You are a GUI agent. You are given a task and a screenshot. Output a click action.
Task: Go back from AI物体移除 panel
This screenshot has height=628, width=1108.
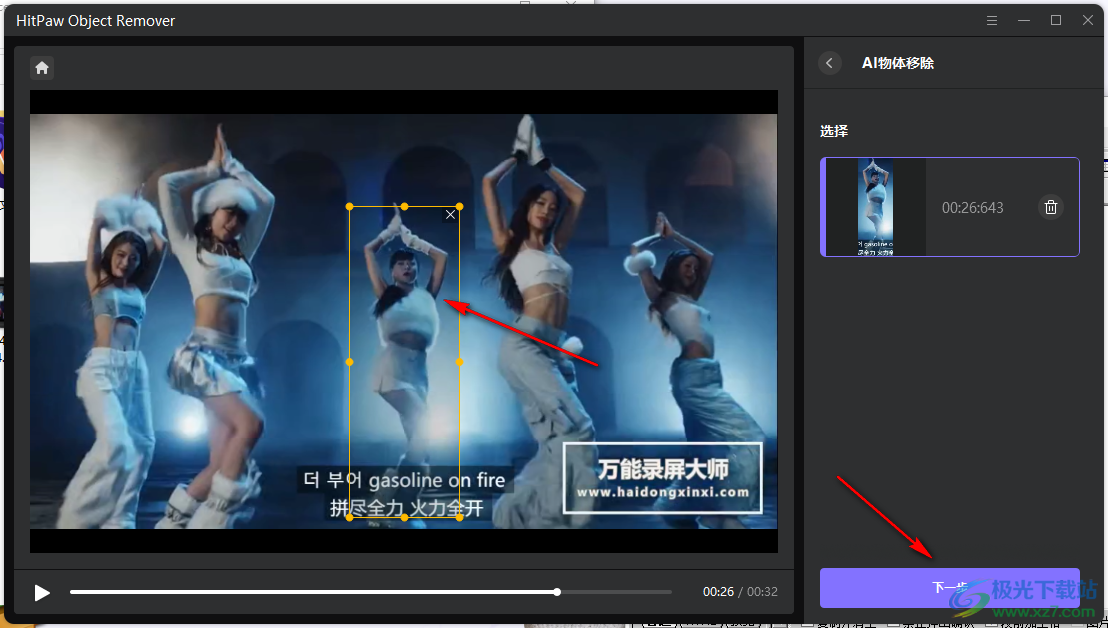pyautogui.click(x=830, y=63)
